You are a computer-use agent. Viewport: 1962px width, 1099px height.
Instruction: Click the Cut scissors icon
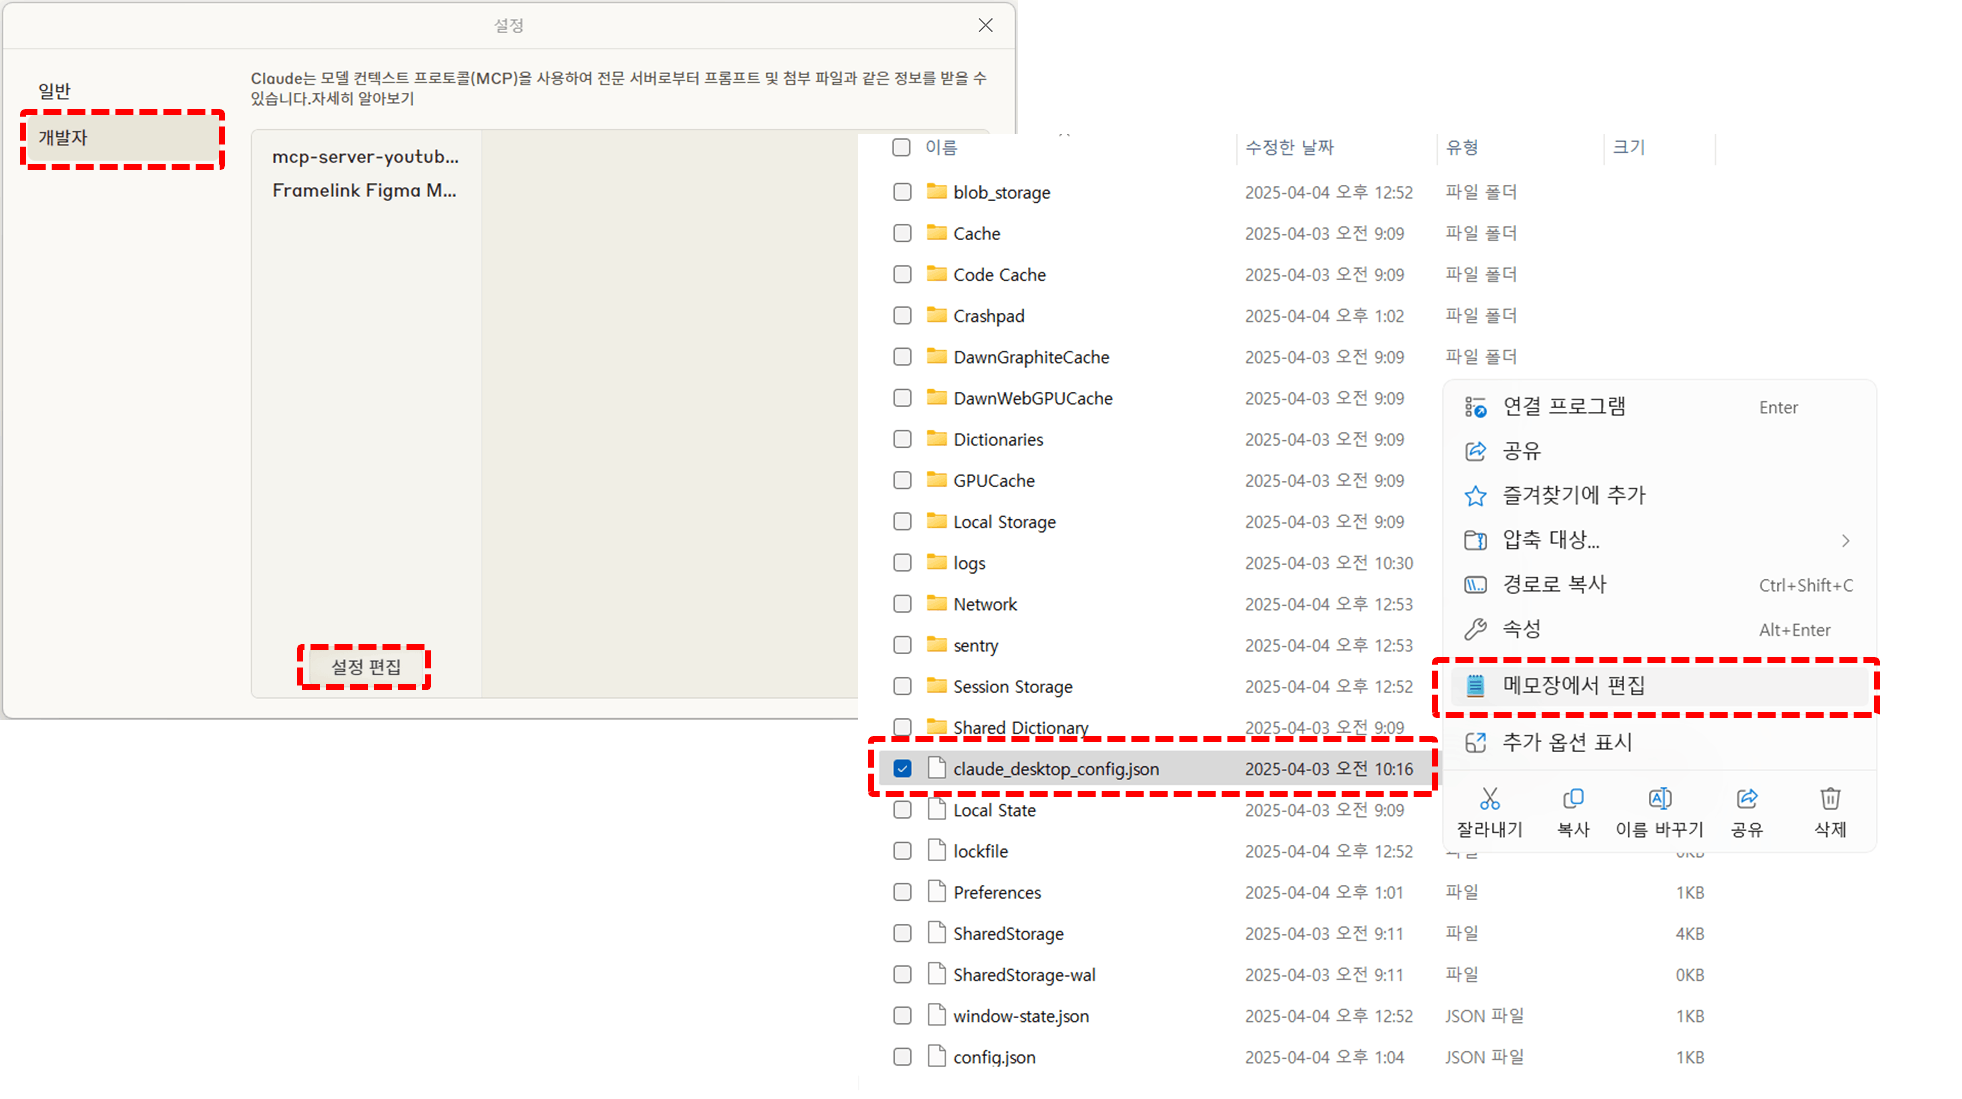click(x=1489, y=799)
